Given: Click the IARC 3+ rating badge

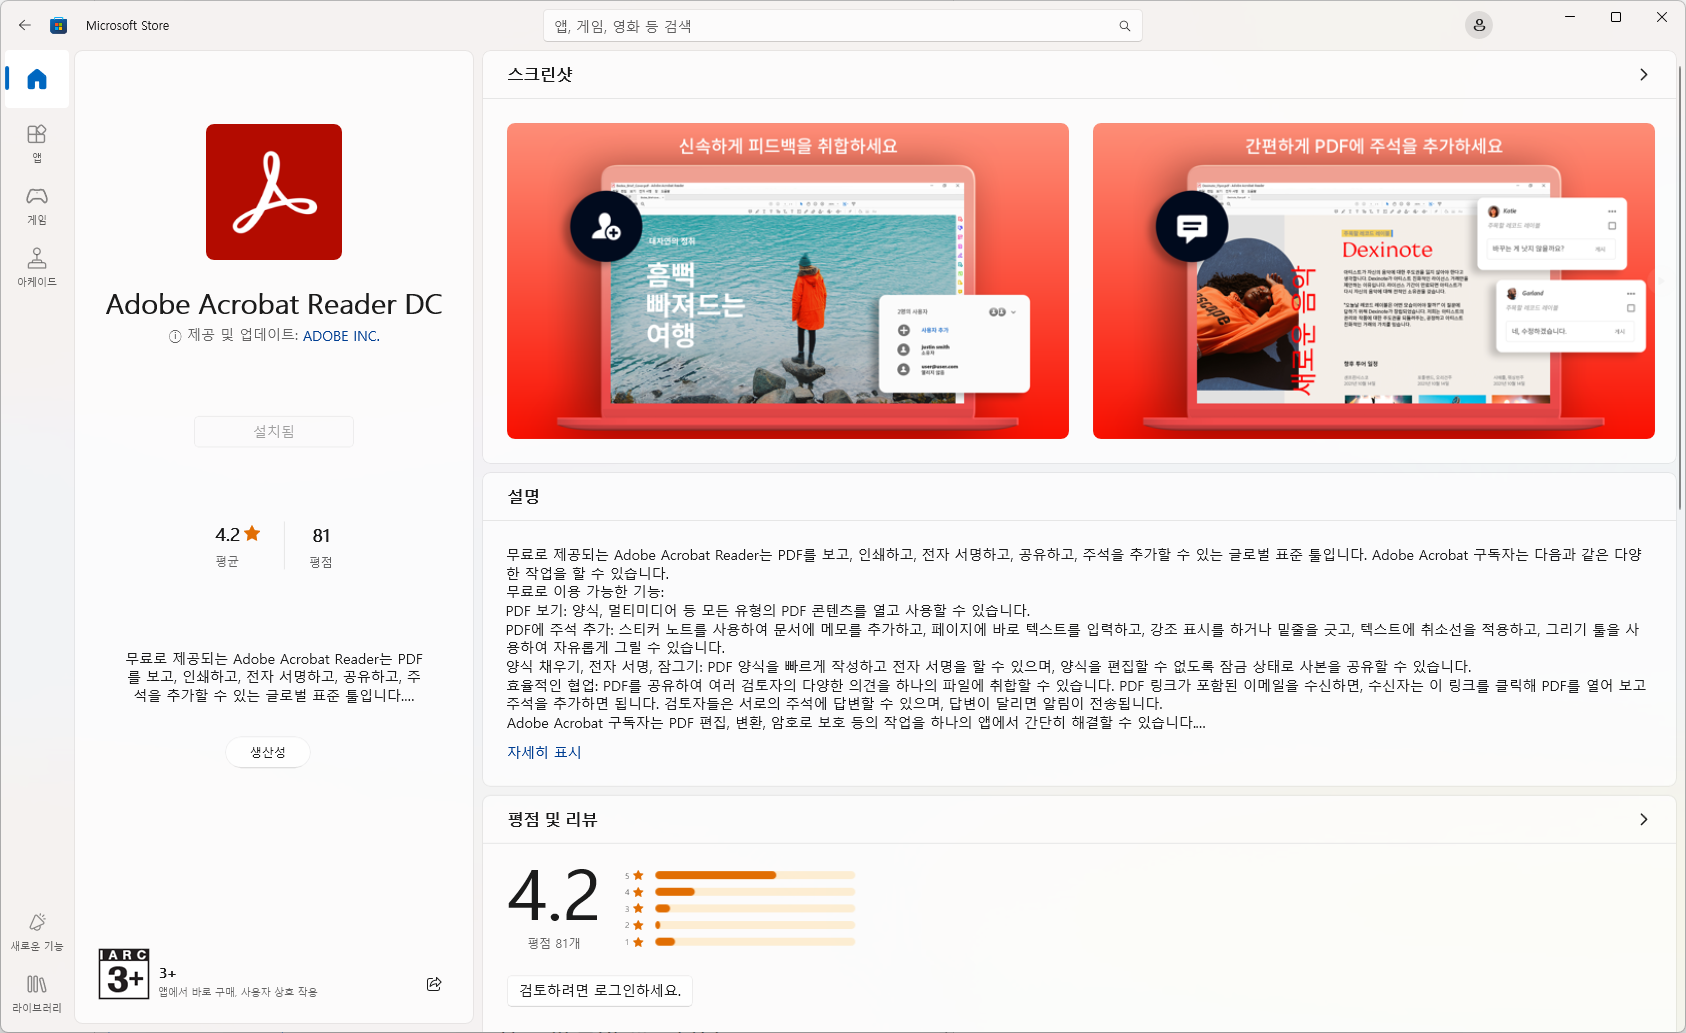Looking at the screenshot, I should [x=124, y=974].
